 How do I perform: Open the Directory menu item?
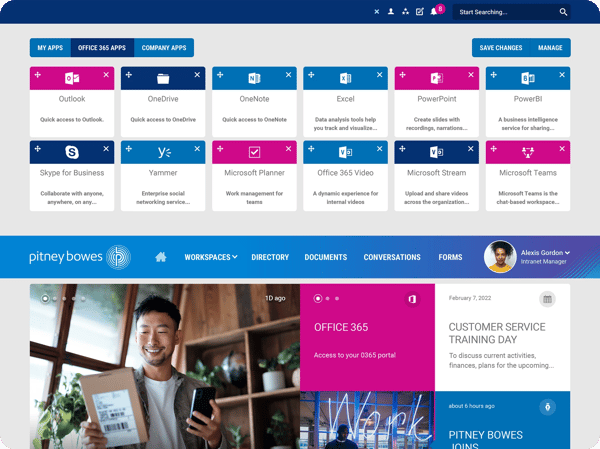click(270, 257)
